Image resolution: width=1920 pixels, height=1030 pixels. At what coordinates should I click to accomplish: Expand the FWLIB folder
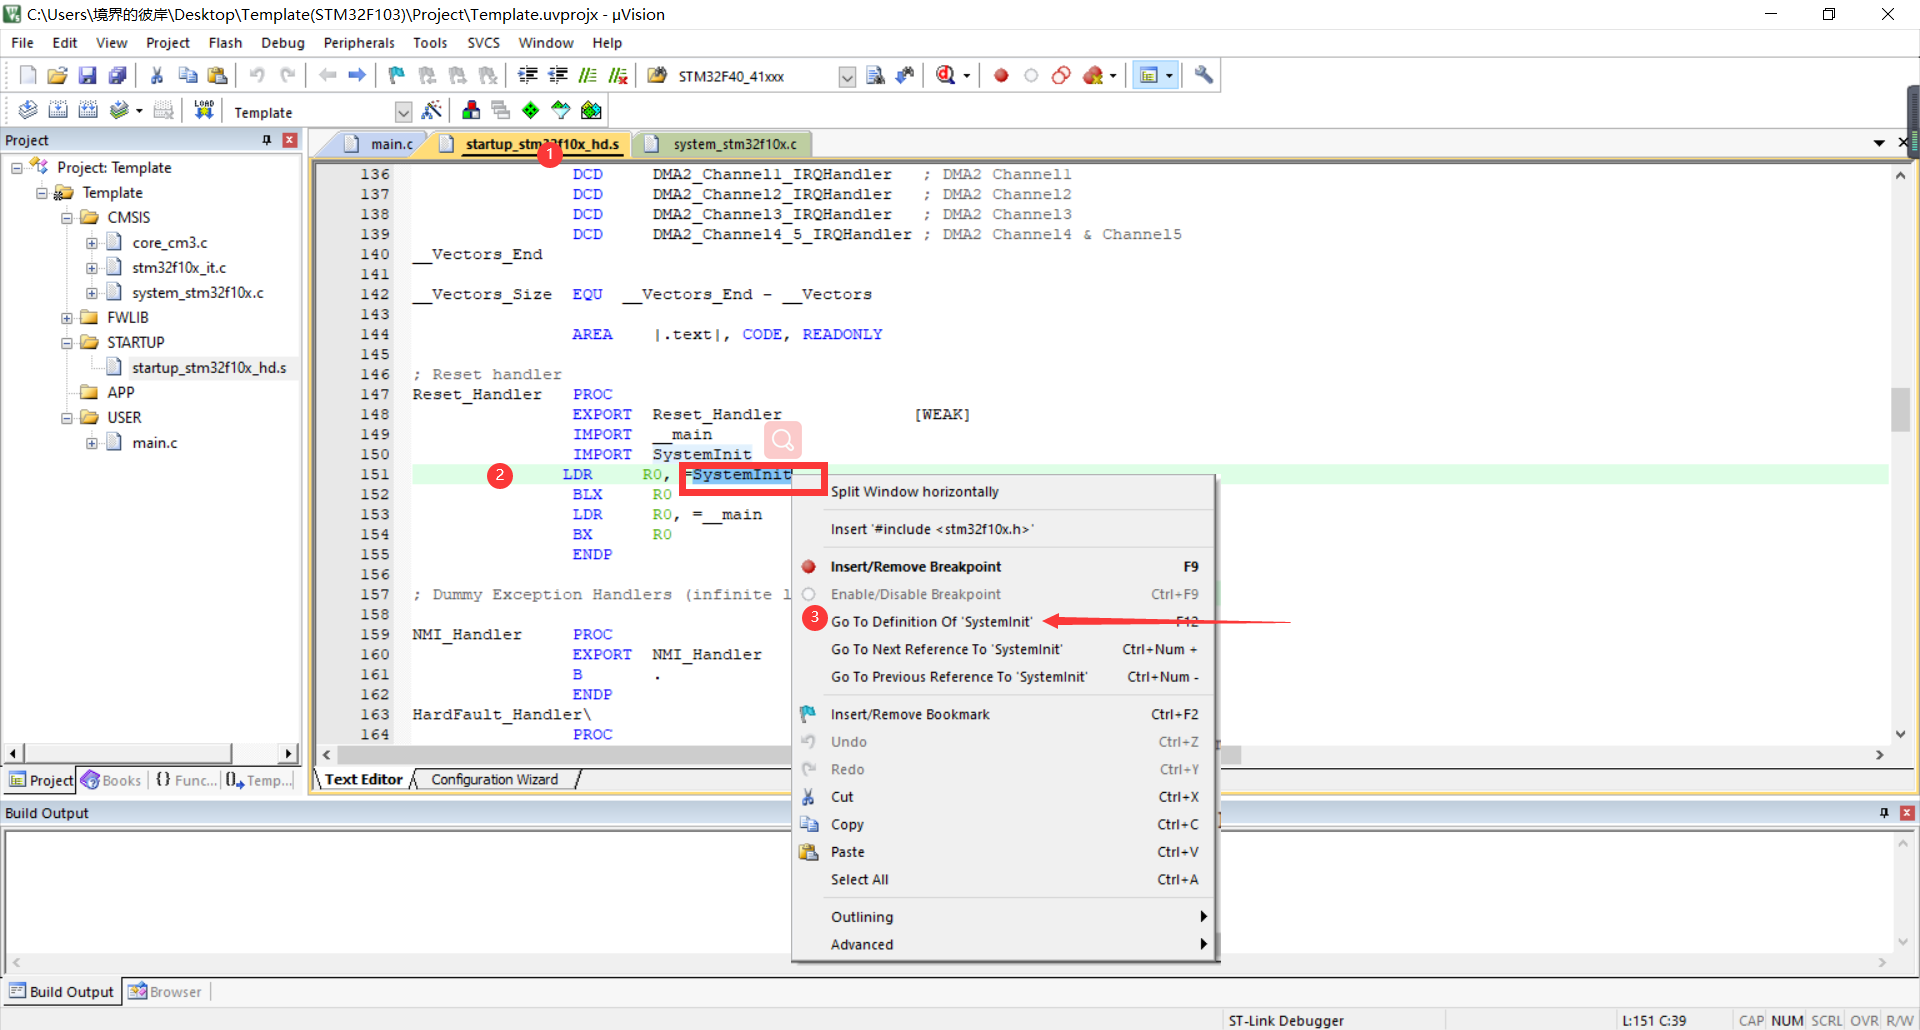(x=66, y=318)
